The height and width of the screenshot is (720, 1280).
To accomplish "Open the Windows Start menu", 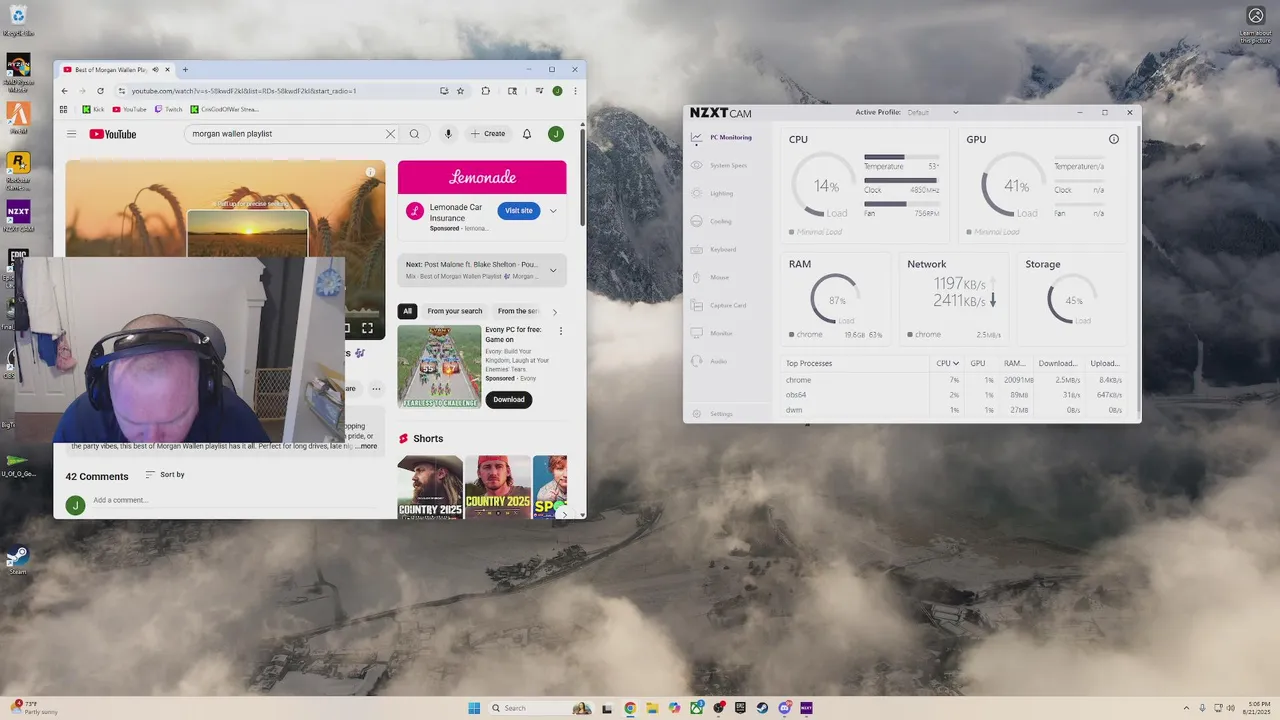I will pos(474,708).
